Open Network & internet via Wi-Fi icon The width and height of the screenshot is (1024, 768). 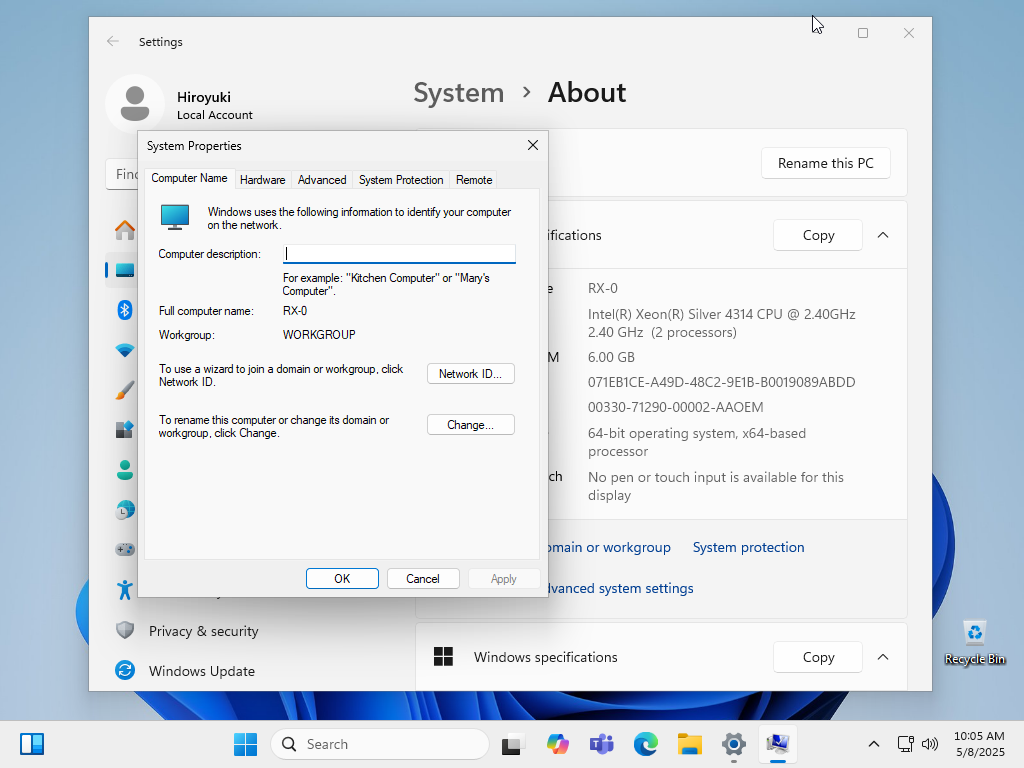(x=125, y=350)
